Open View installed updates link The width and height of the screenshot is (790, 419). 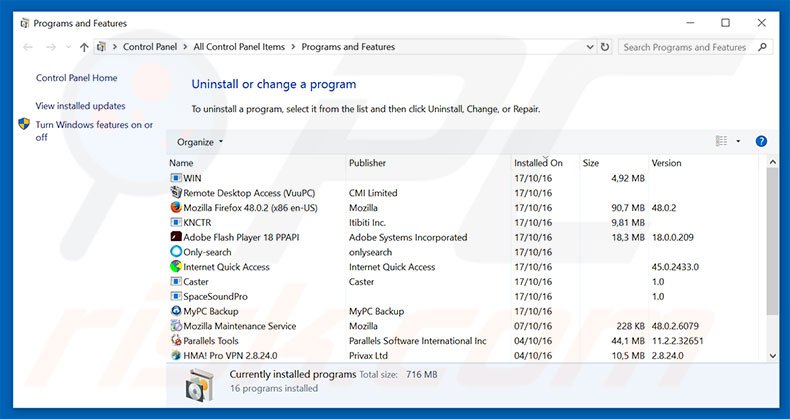click(x=81, y=106)
